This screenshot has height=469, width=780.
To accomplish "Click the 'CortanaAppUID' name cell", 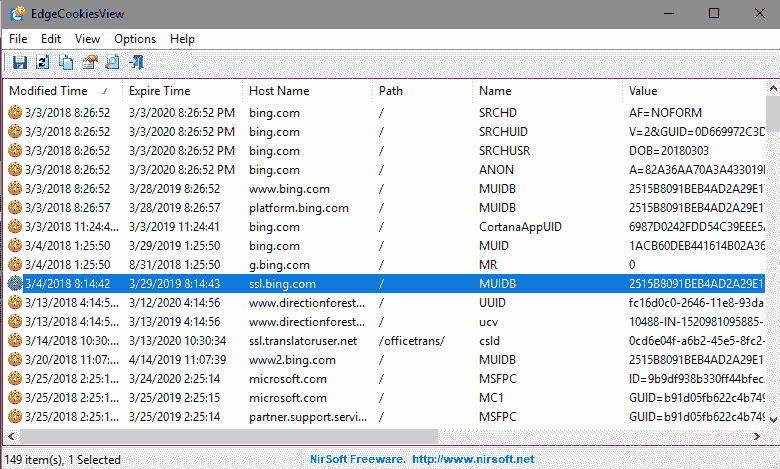I will pyautogui.click(x=520, y=227).
